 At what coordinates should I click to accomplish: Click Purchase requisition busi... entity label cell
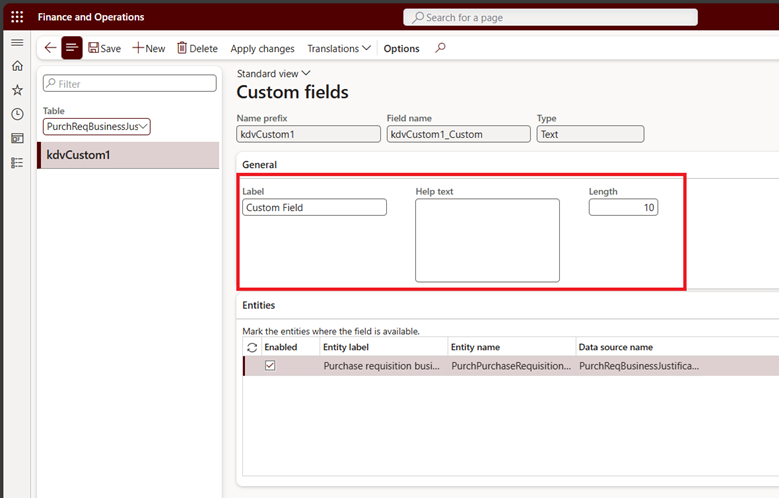click(x=382, y=366)
